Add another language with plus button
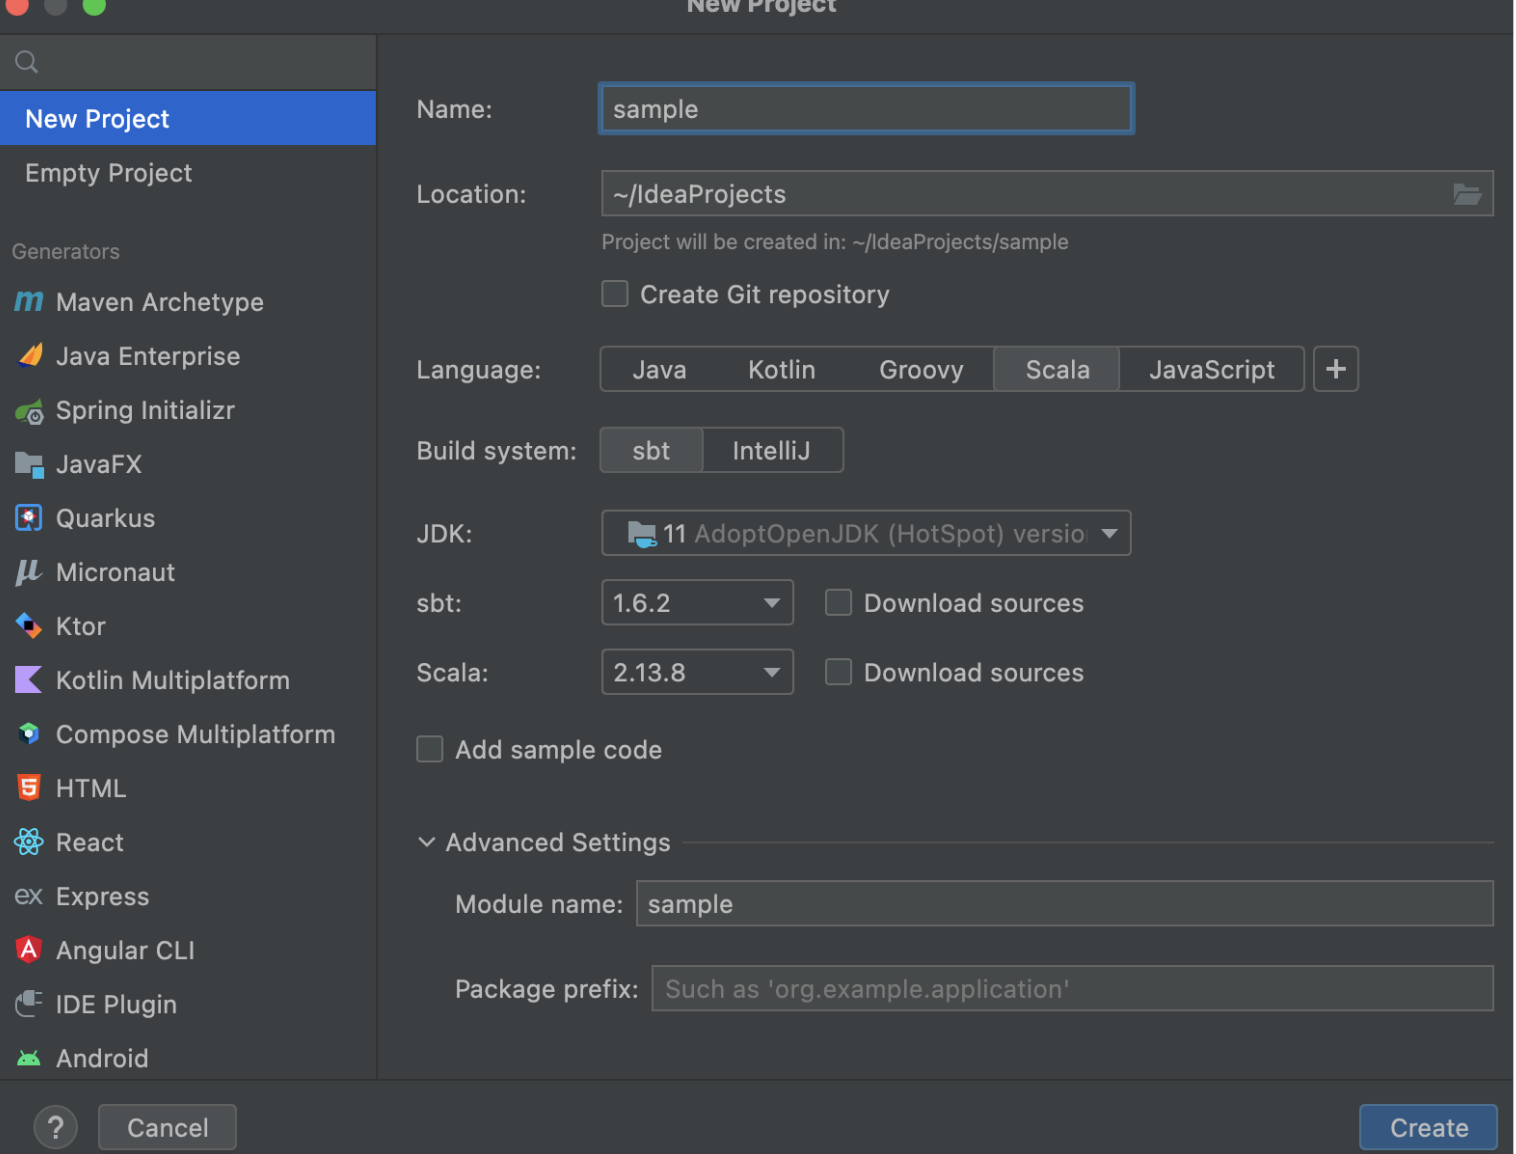Viewport: 1516px width, 1154px height. tap(1336, 369)
